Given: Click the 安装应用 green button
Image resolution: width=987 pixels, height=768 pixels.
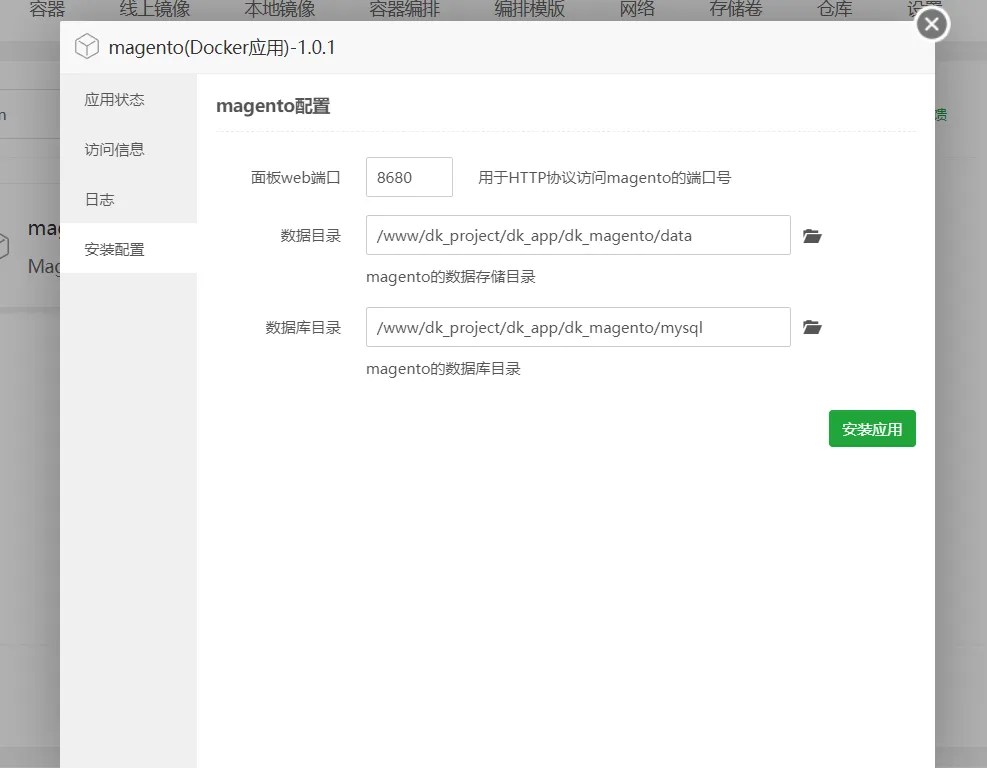Looking at the screenshot, I should (872, 429).
